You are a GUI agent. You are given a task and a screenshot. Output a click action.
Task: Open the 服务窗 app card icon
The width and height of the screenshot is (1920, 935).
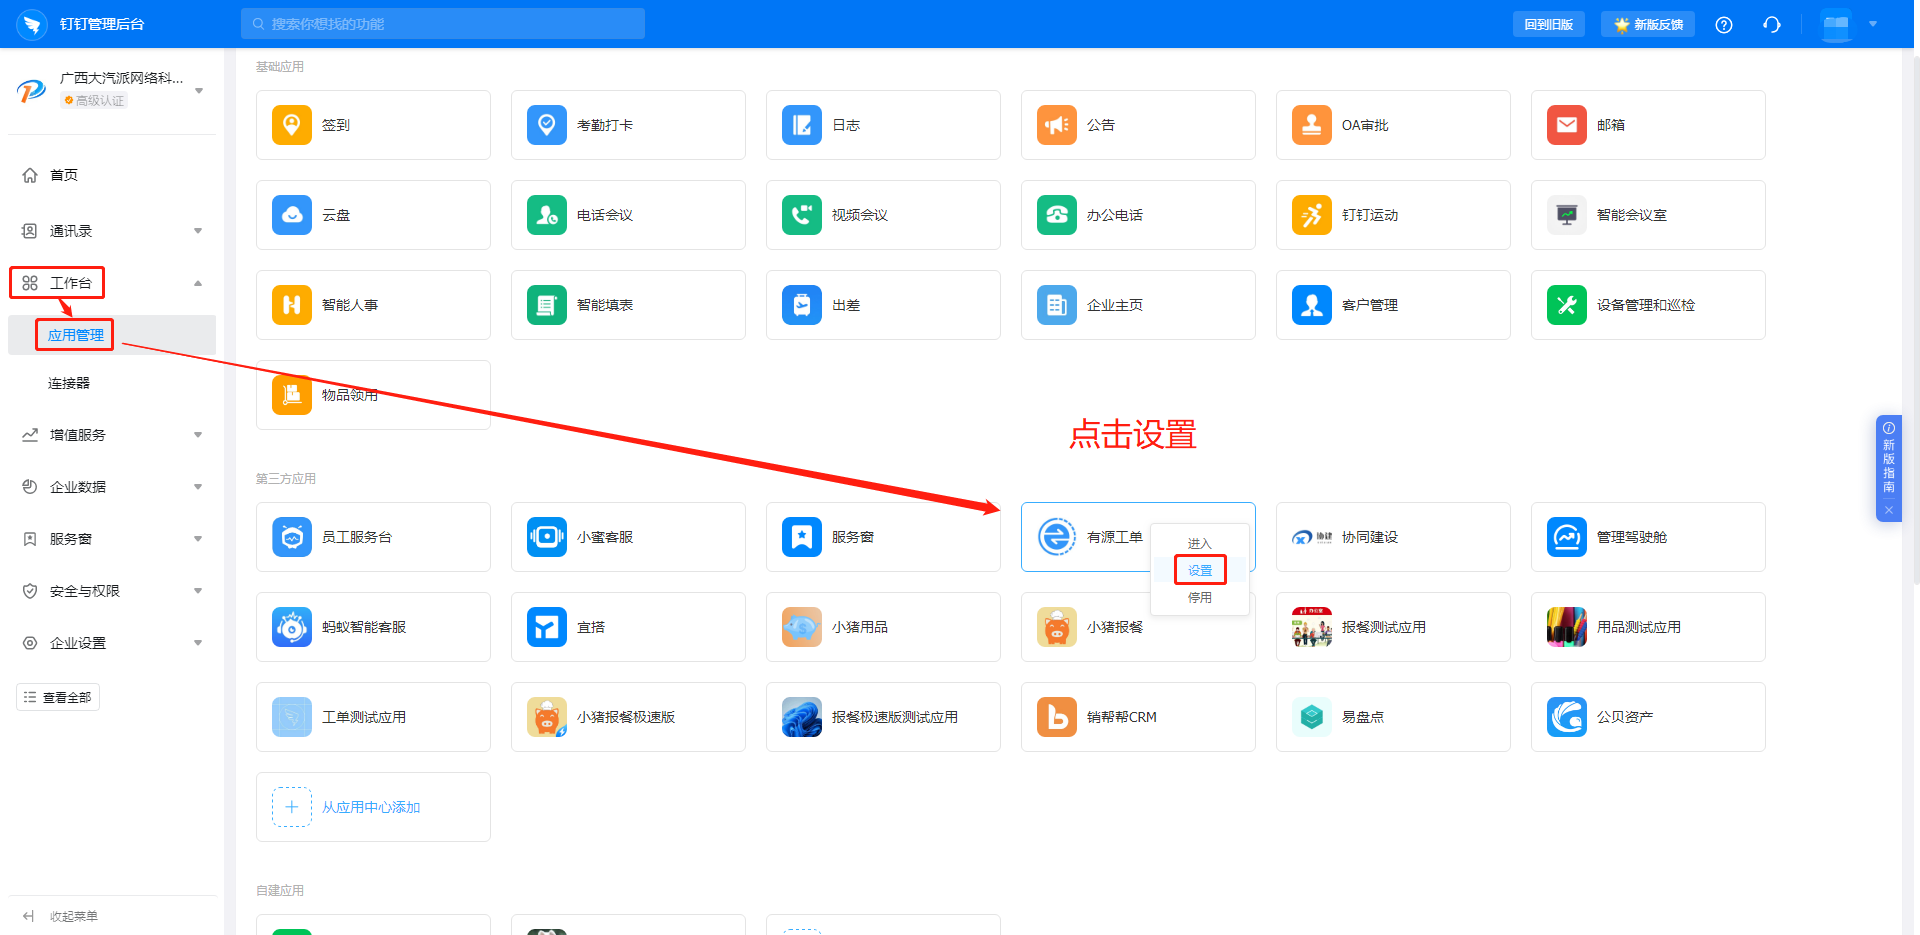pyautogui.click(x=802, y=537)
